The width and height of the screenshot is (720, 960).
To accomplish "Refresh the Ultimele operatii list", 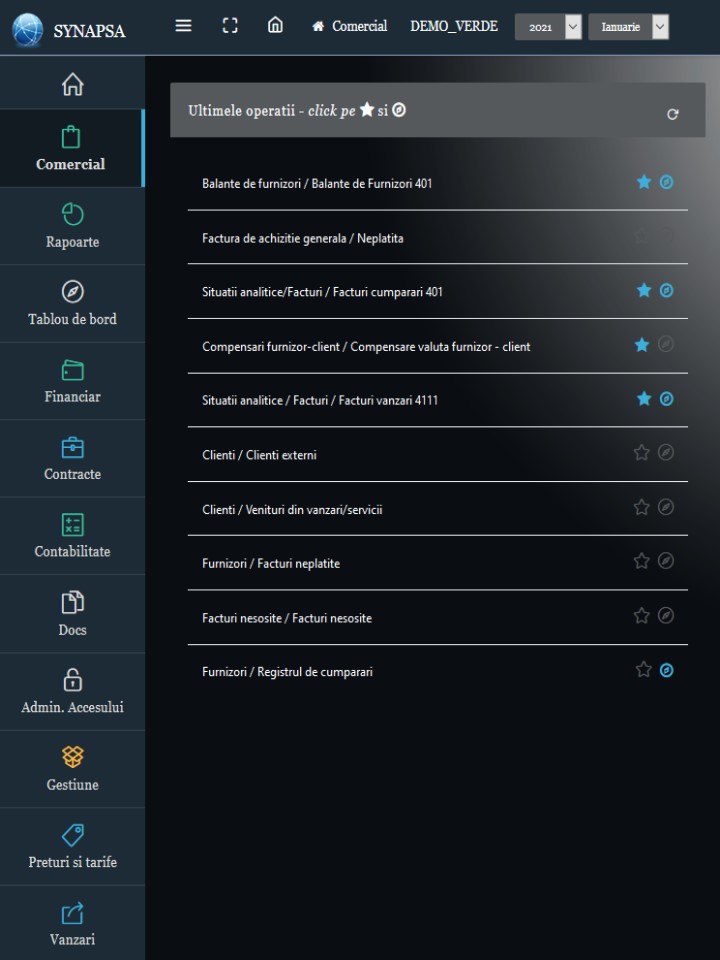I will 672,114.
